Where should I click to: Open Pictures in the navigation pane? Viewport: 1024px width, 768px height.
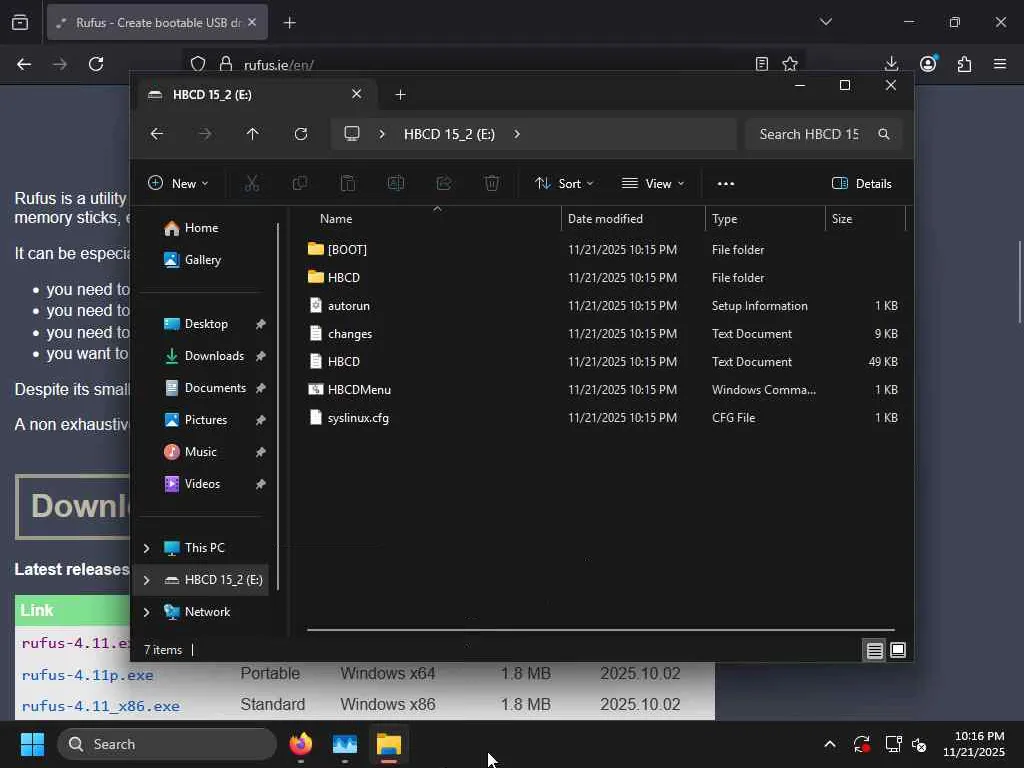pos(206,420)
